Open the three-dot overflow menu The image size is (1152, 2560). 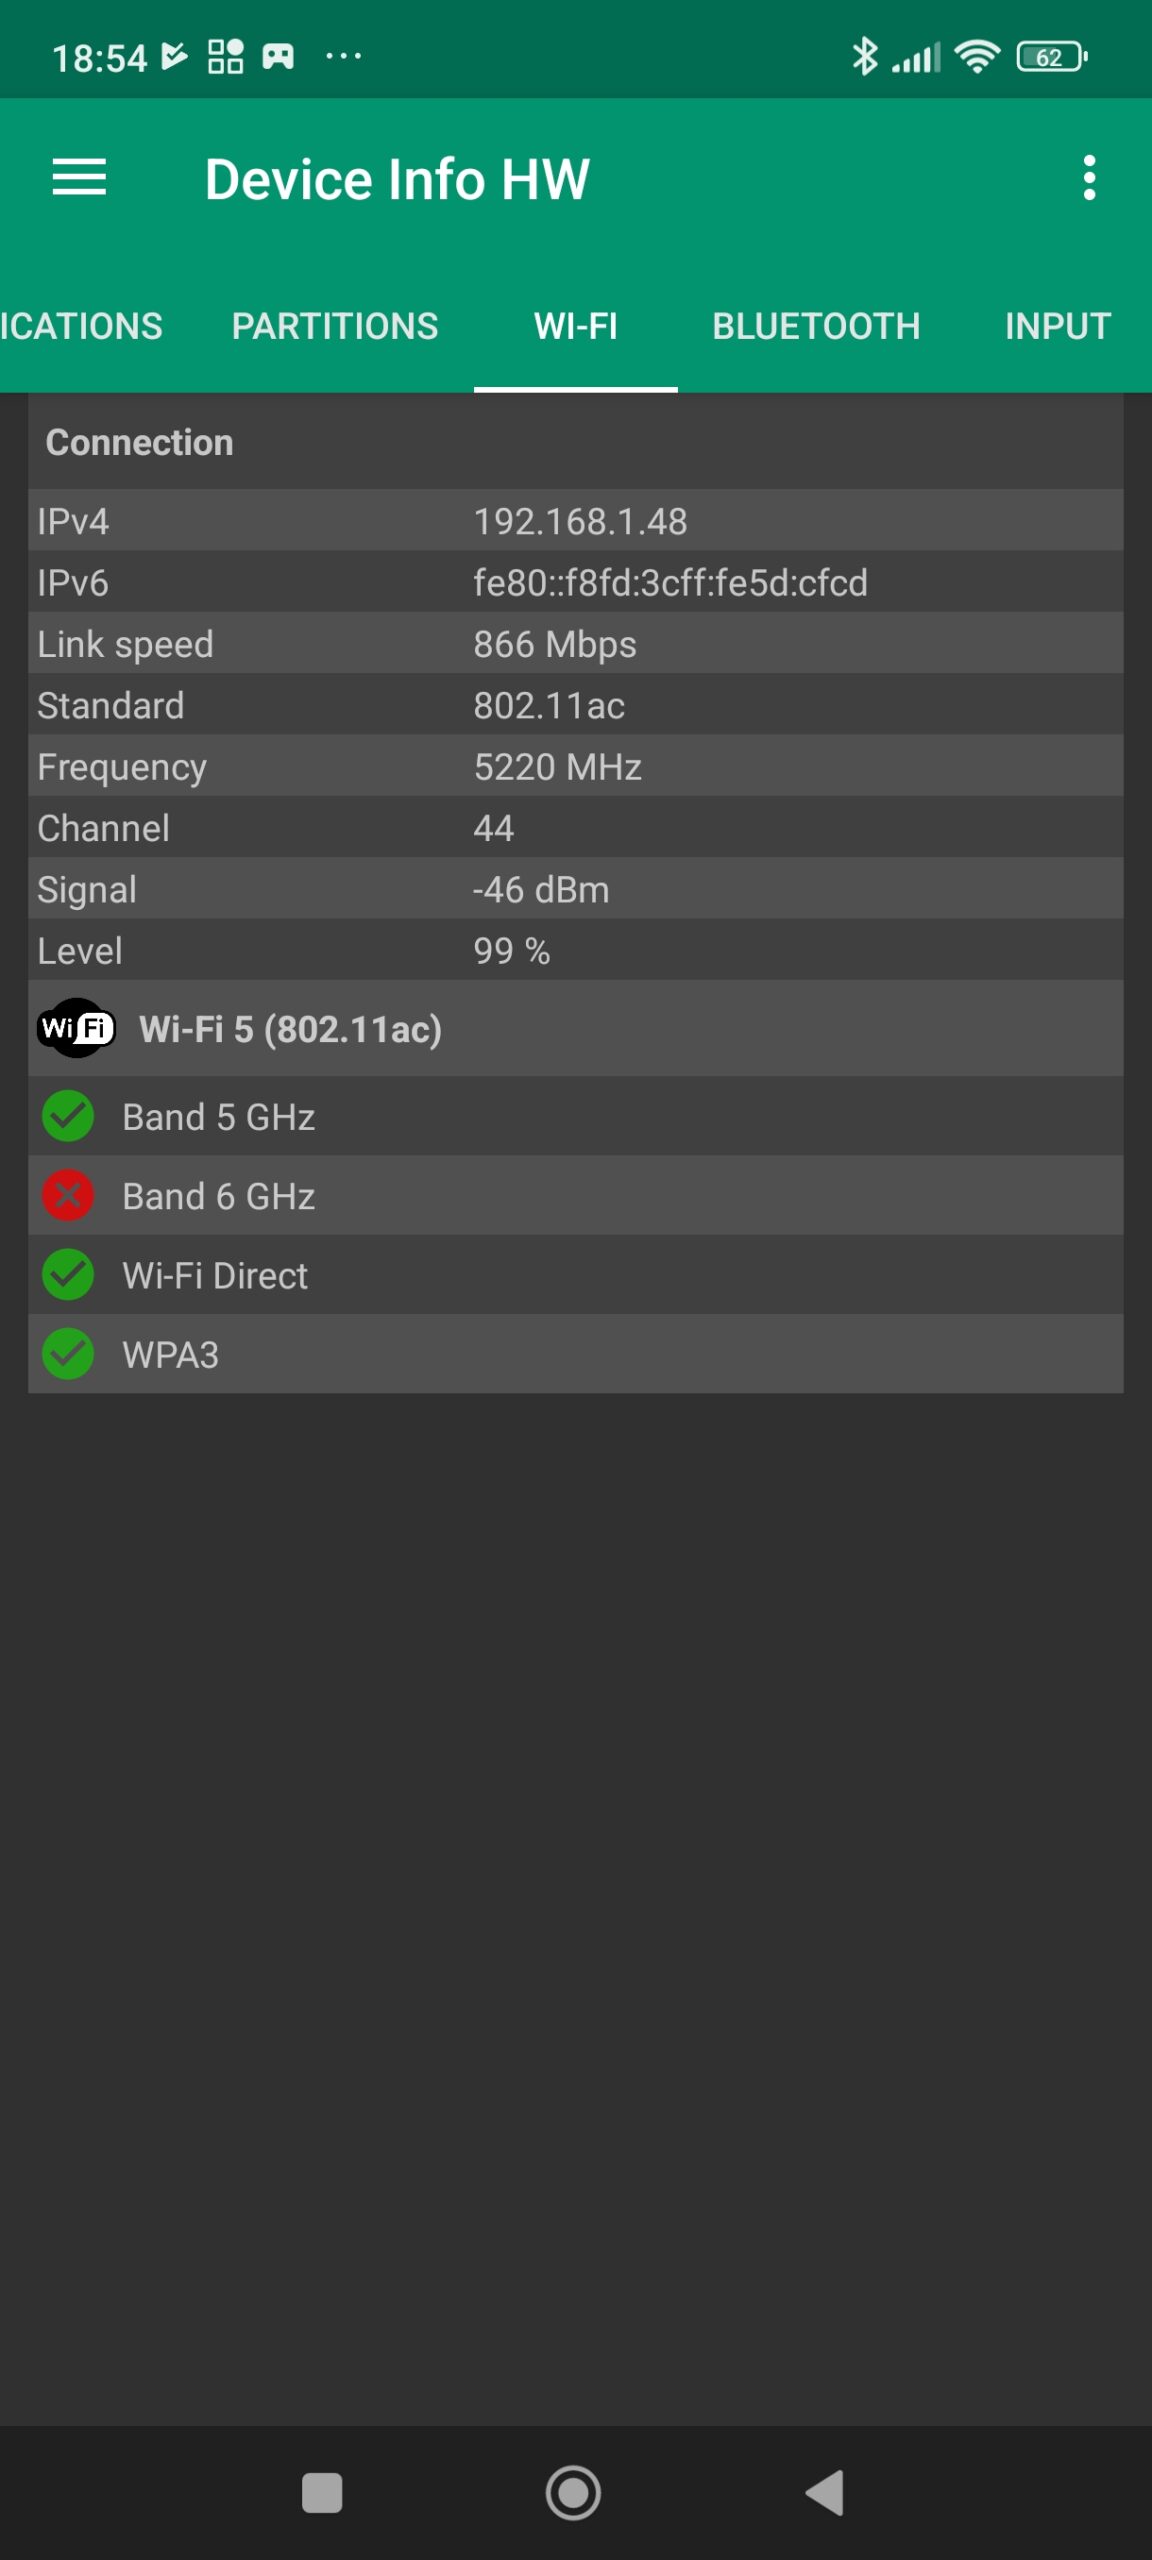click(1089, 178)
